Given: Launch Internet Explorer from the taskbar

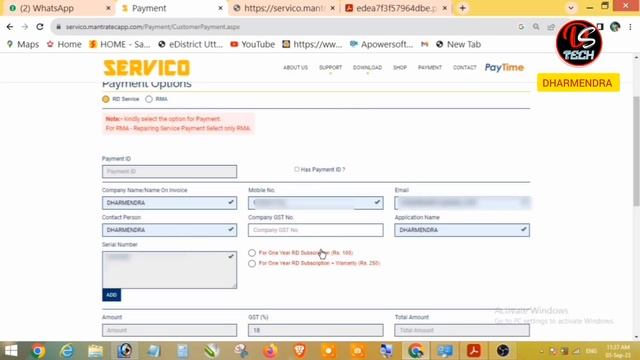Looking at the screenshot, I should [x=67, y=351].
